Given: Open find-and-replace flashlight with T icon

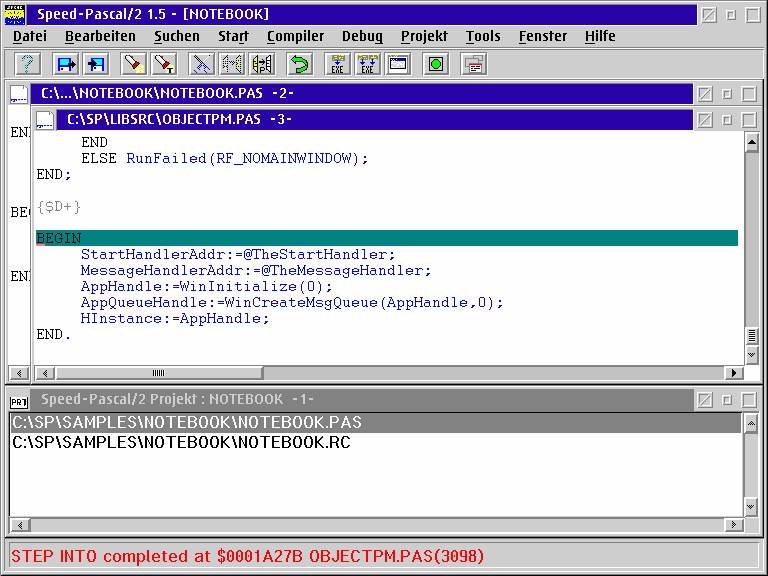Looking at the screenshot, I should [164, 64].
